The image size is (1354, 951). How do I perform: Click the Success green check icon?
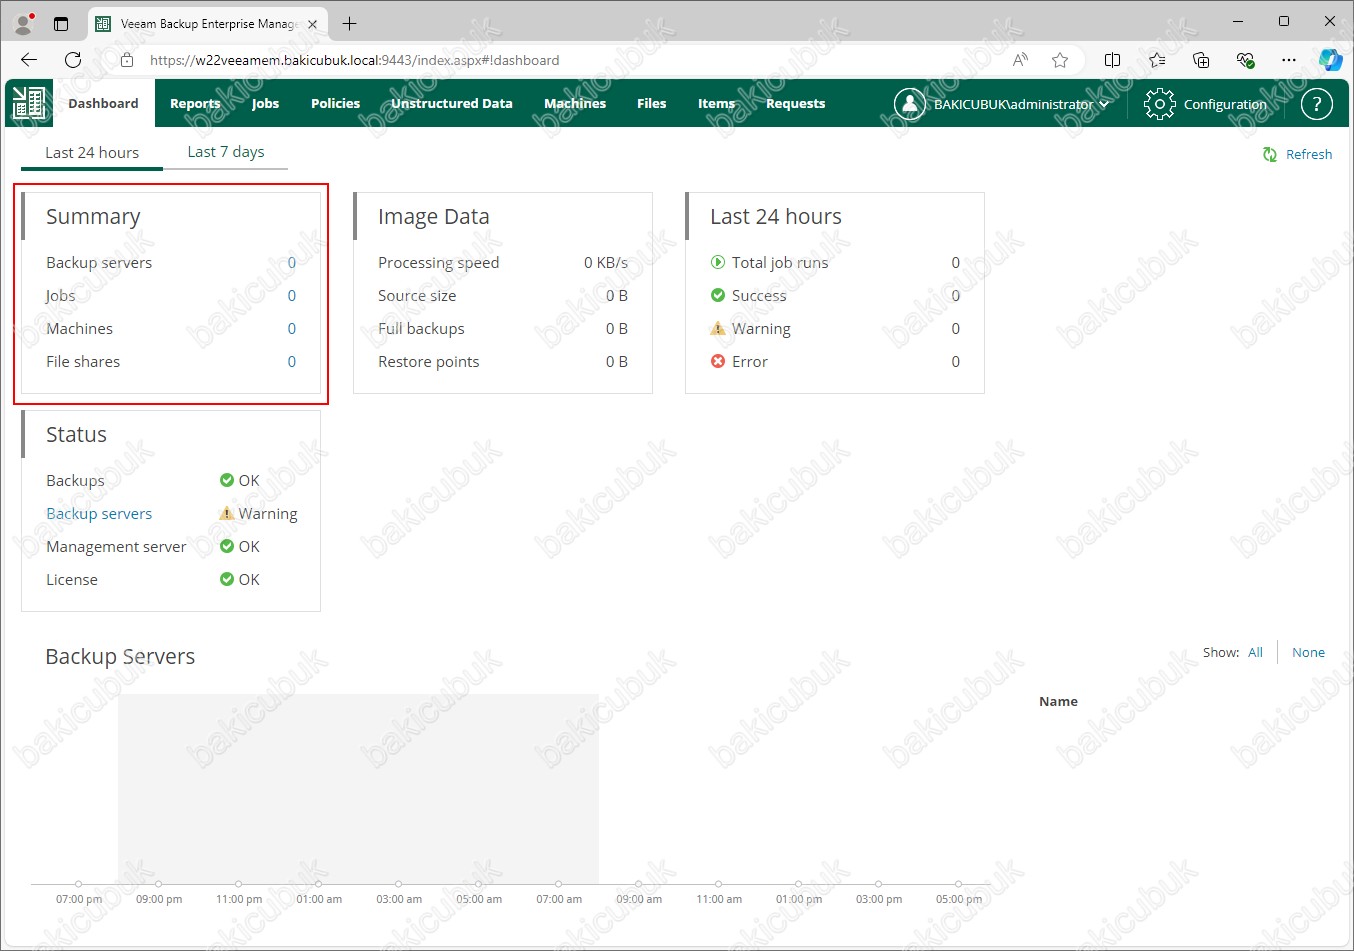[x=718, y=295]
